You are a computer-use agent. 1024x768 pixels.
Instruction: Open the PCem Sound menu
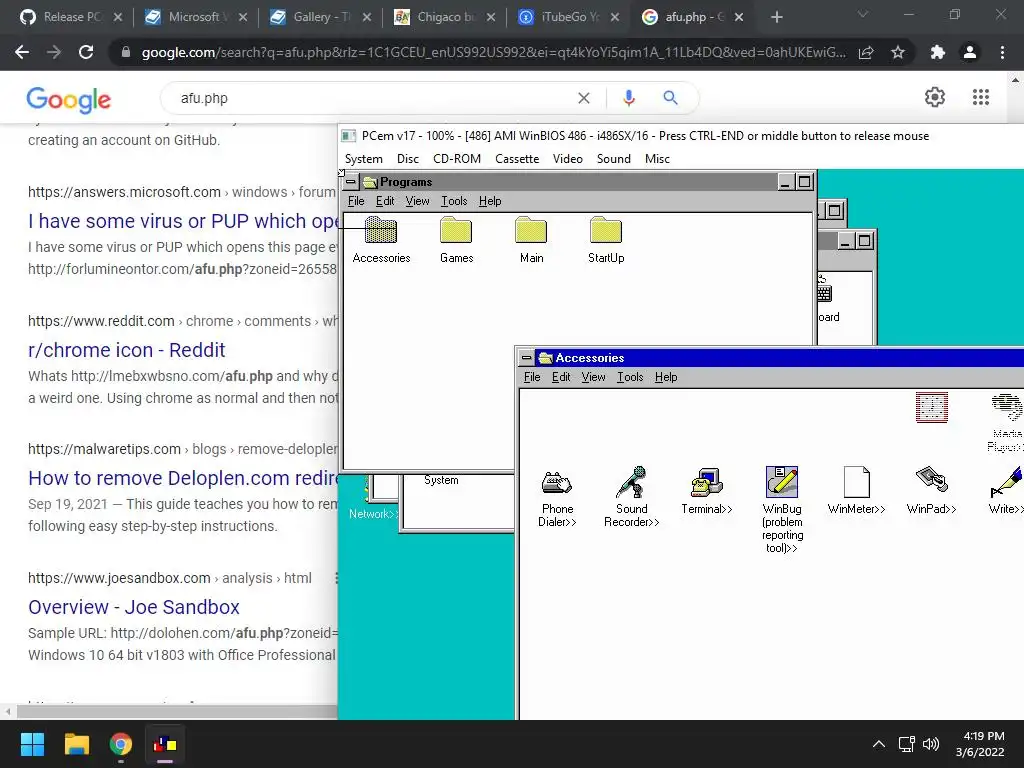point(613,159)
